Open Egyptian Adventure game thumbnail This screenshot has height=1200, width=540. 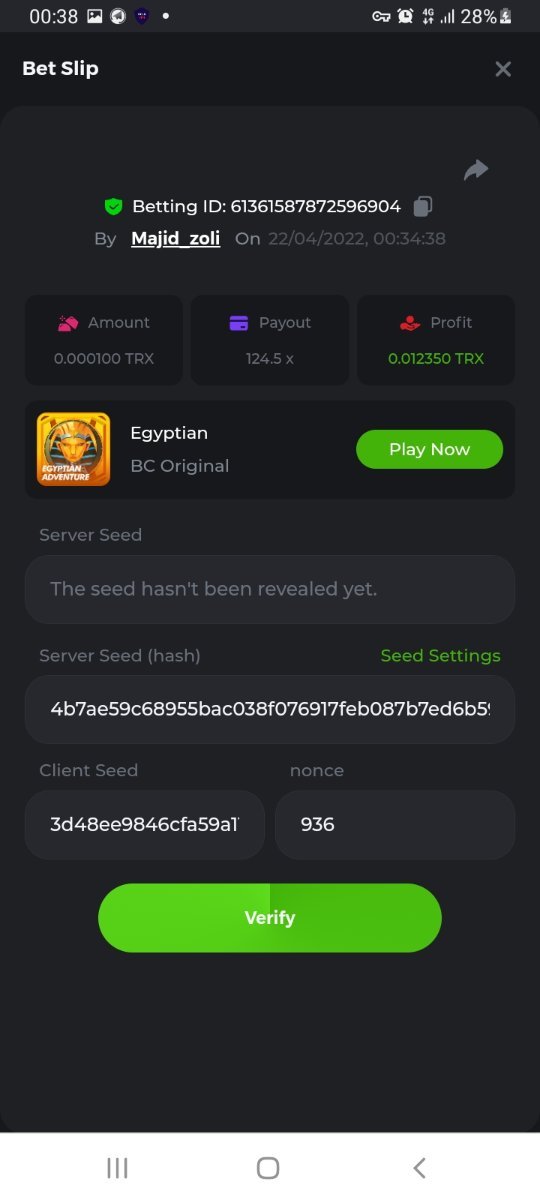(73, 449)
